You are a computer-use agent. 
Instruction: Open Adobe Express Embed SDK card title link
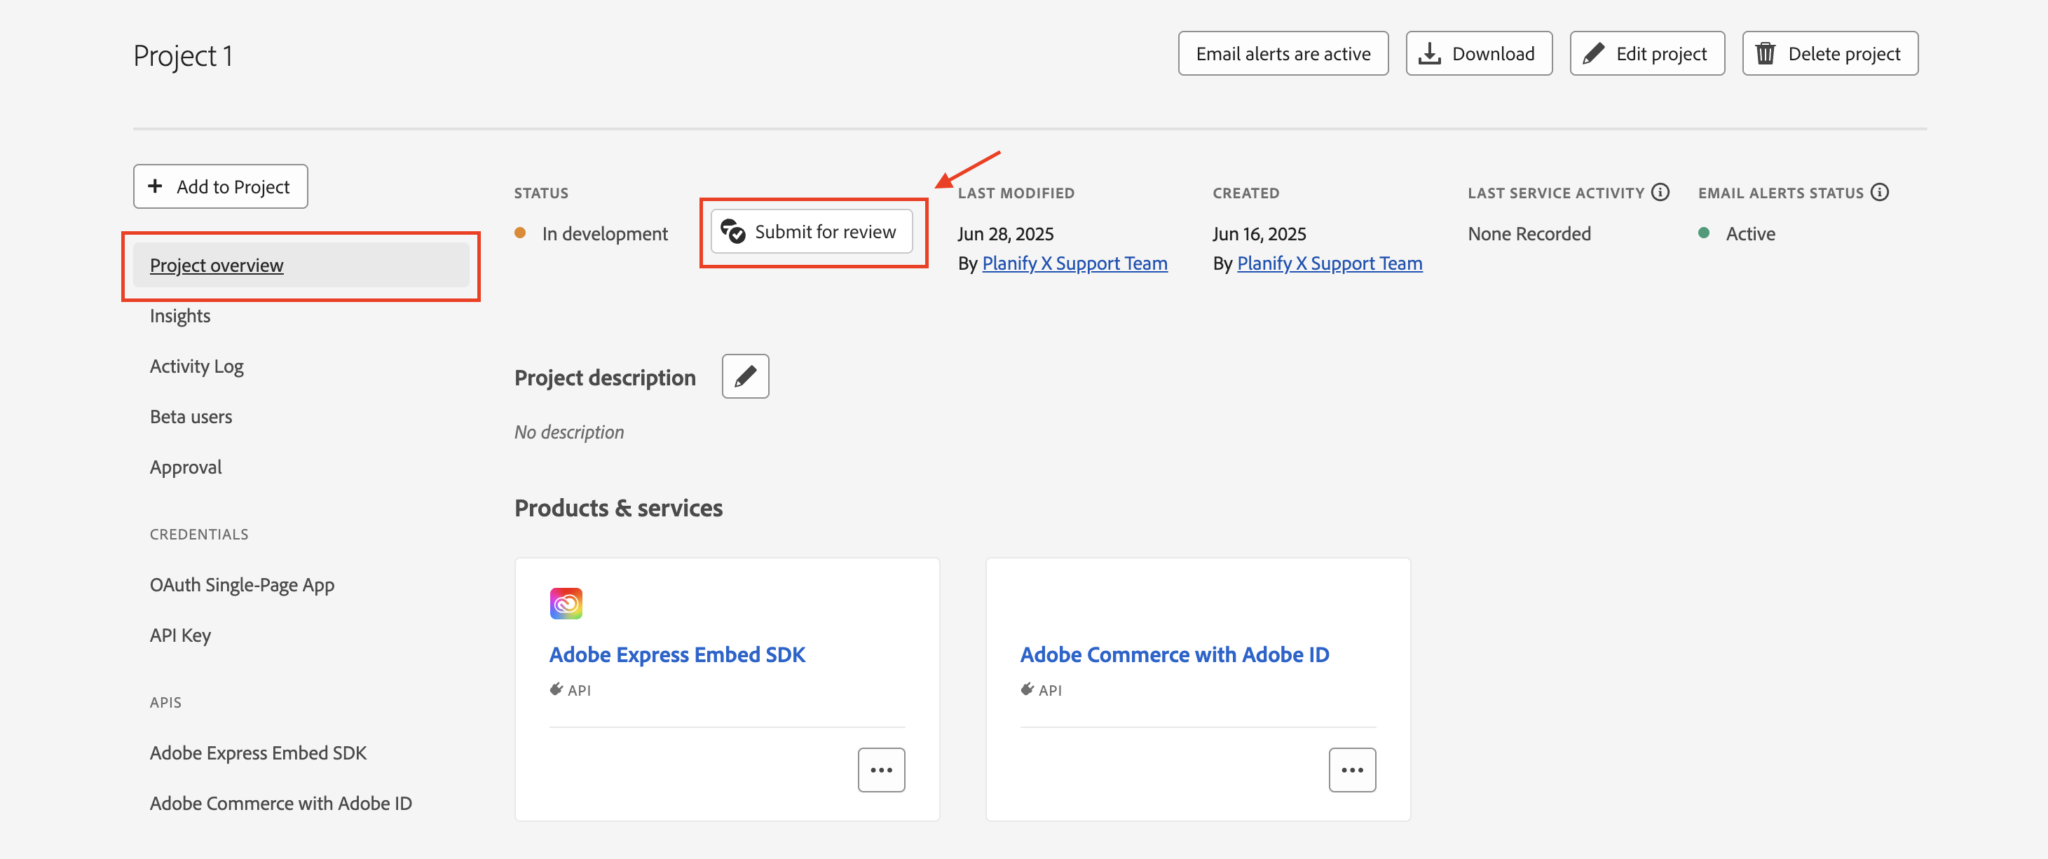677,654
